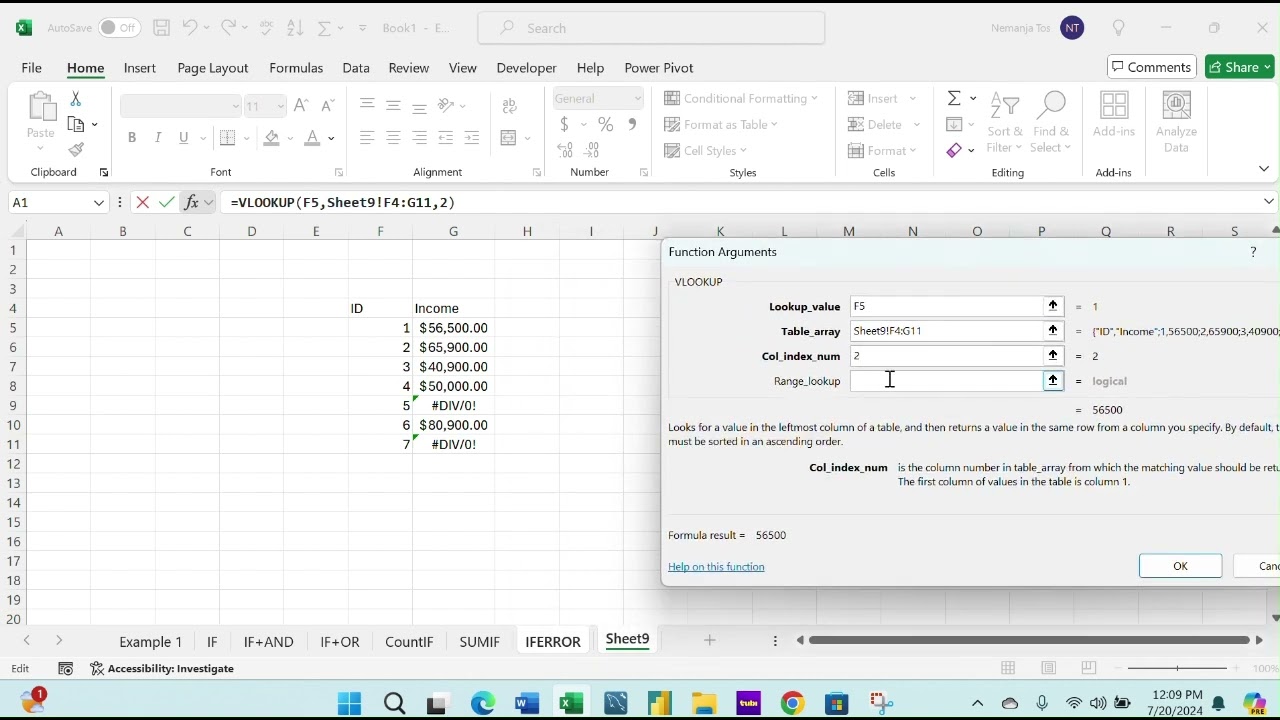Toggle Italic formatting
The image size is (1280, 720).
(x=158, y=138)
